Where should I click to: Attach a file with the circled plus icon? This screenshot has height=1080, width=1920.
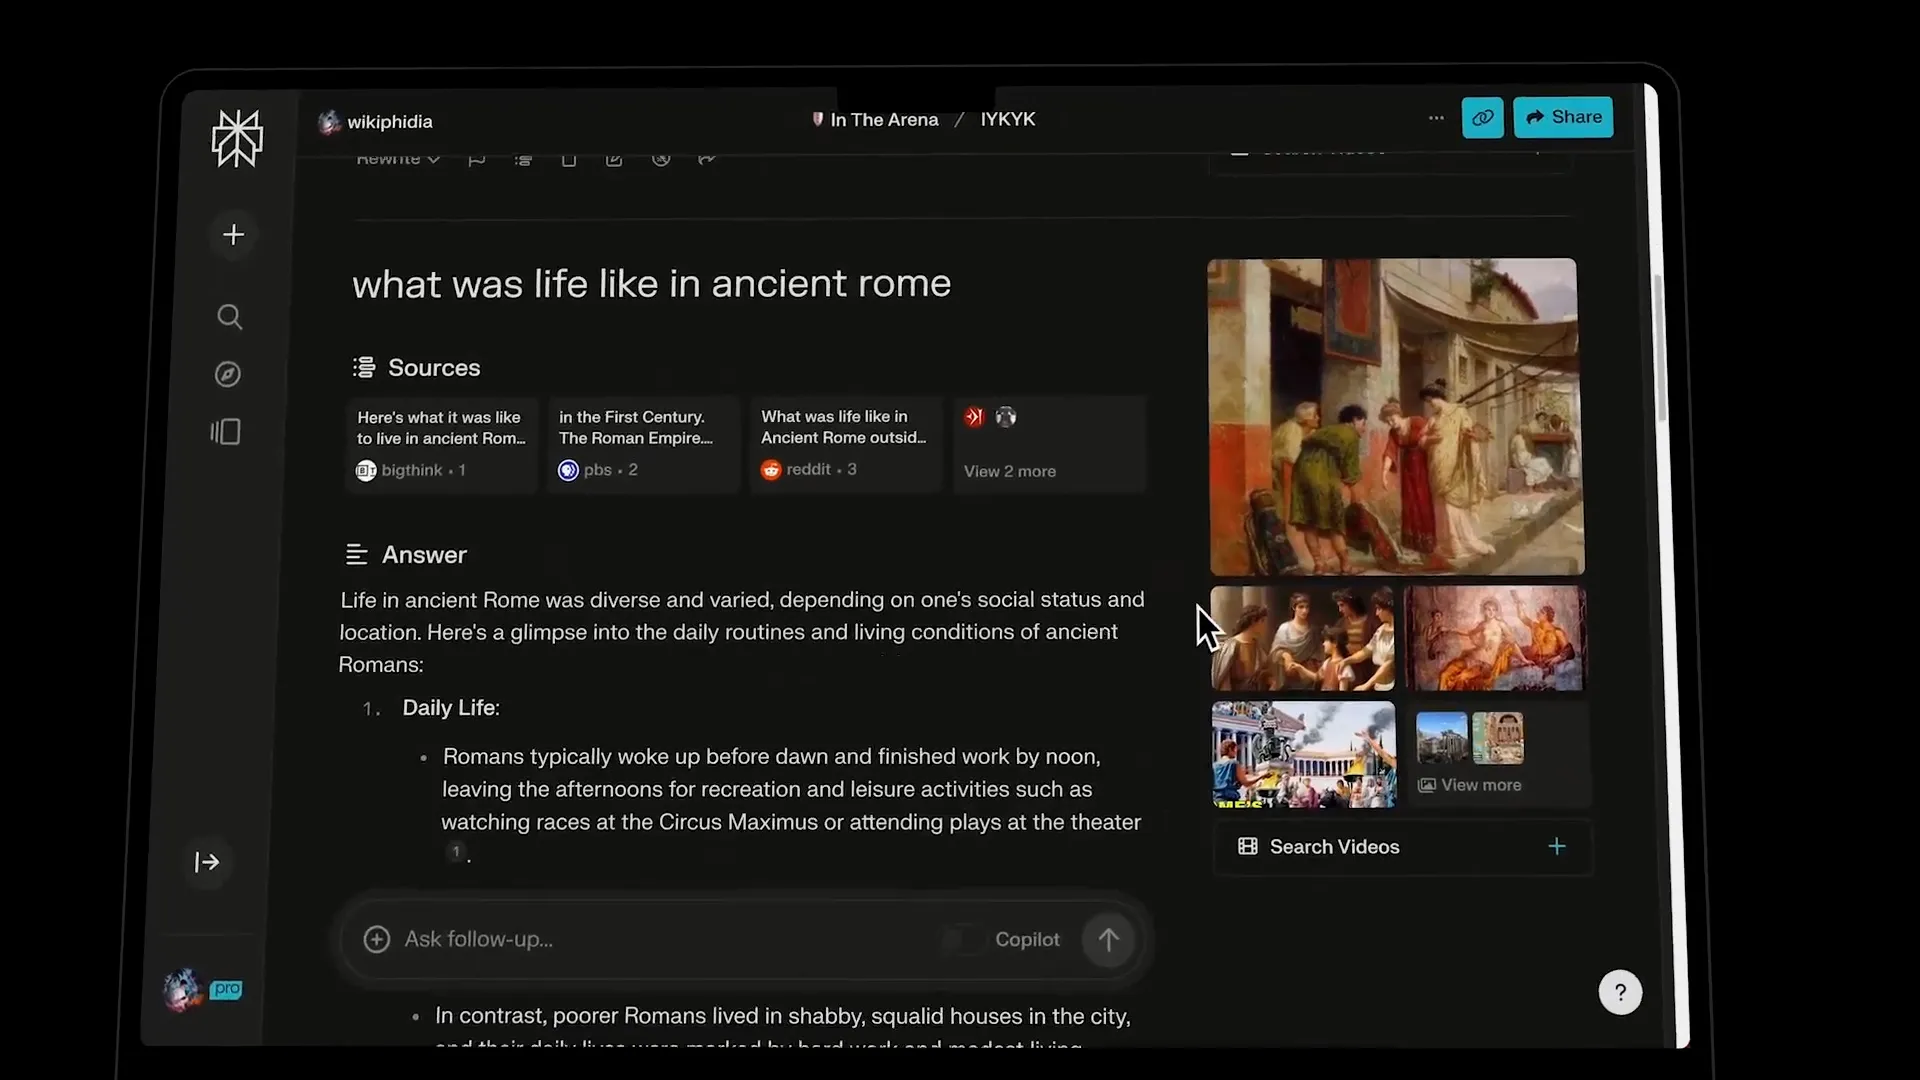[376, 939]
